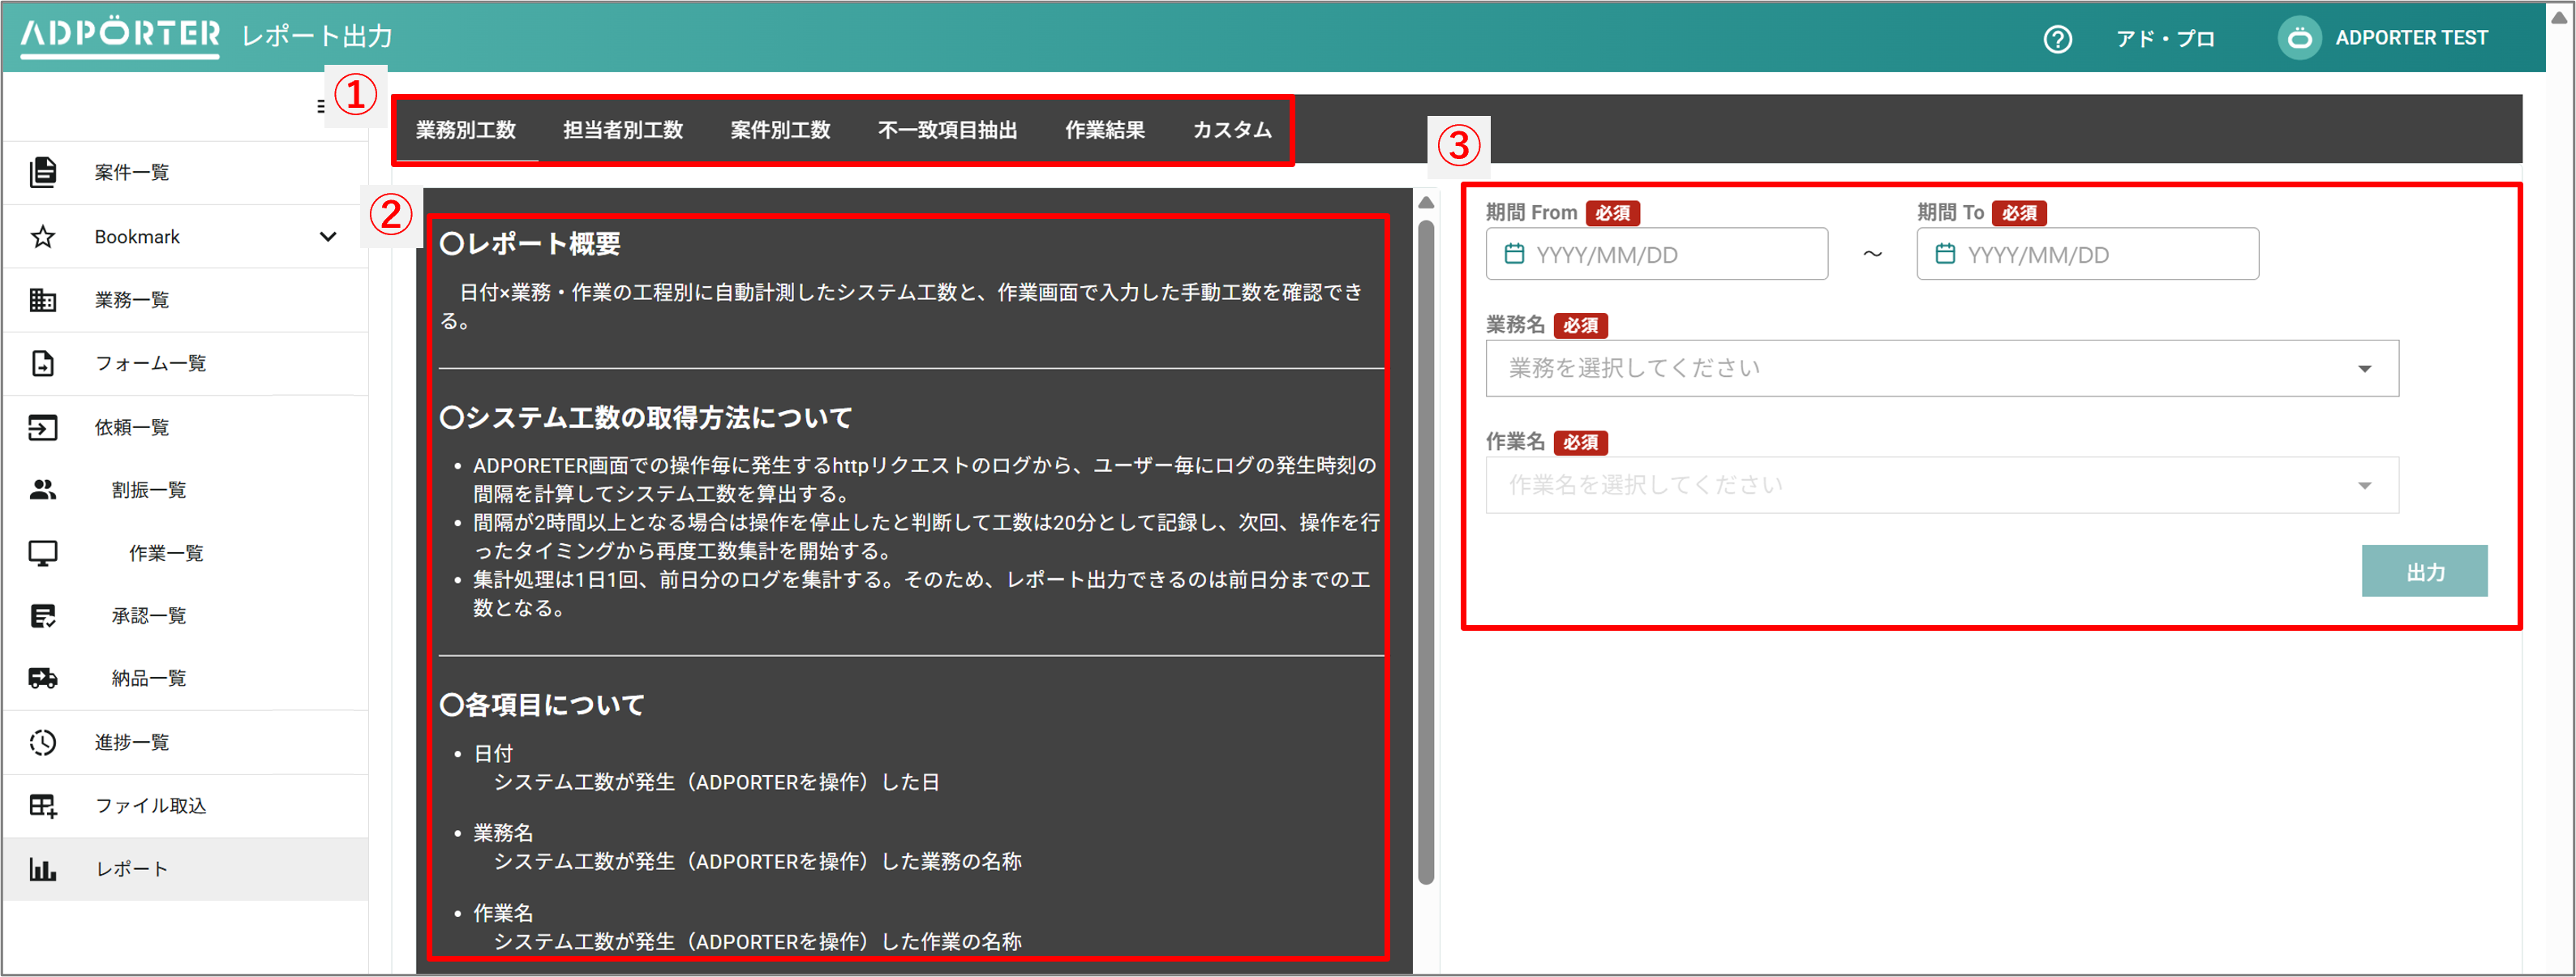Open 作業一覧 via the monitor icon
This screenshot has height=977, width=2576.
pos(42,552)
